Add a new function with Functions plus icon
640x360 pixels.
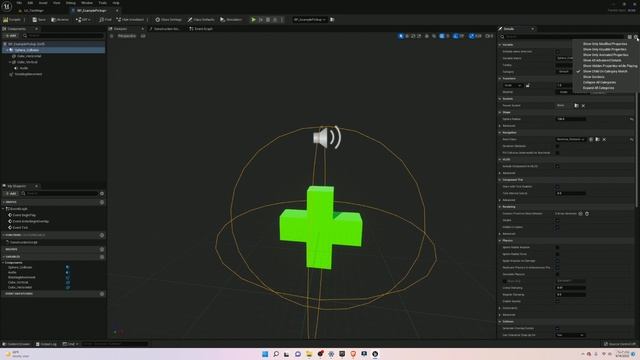pyautogui.click(x=102, y=235)
